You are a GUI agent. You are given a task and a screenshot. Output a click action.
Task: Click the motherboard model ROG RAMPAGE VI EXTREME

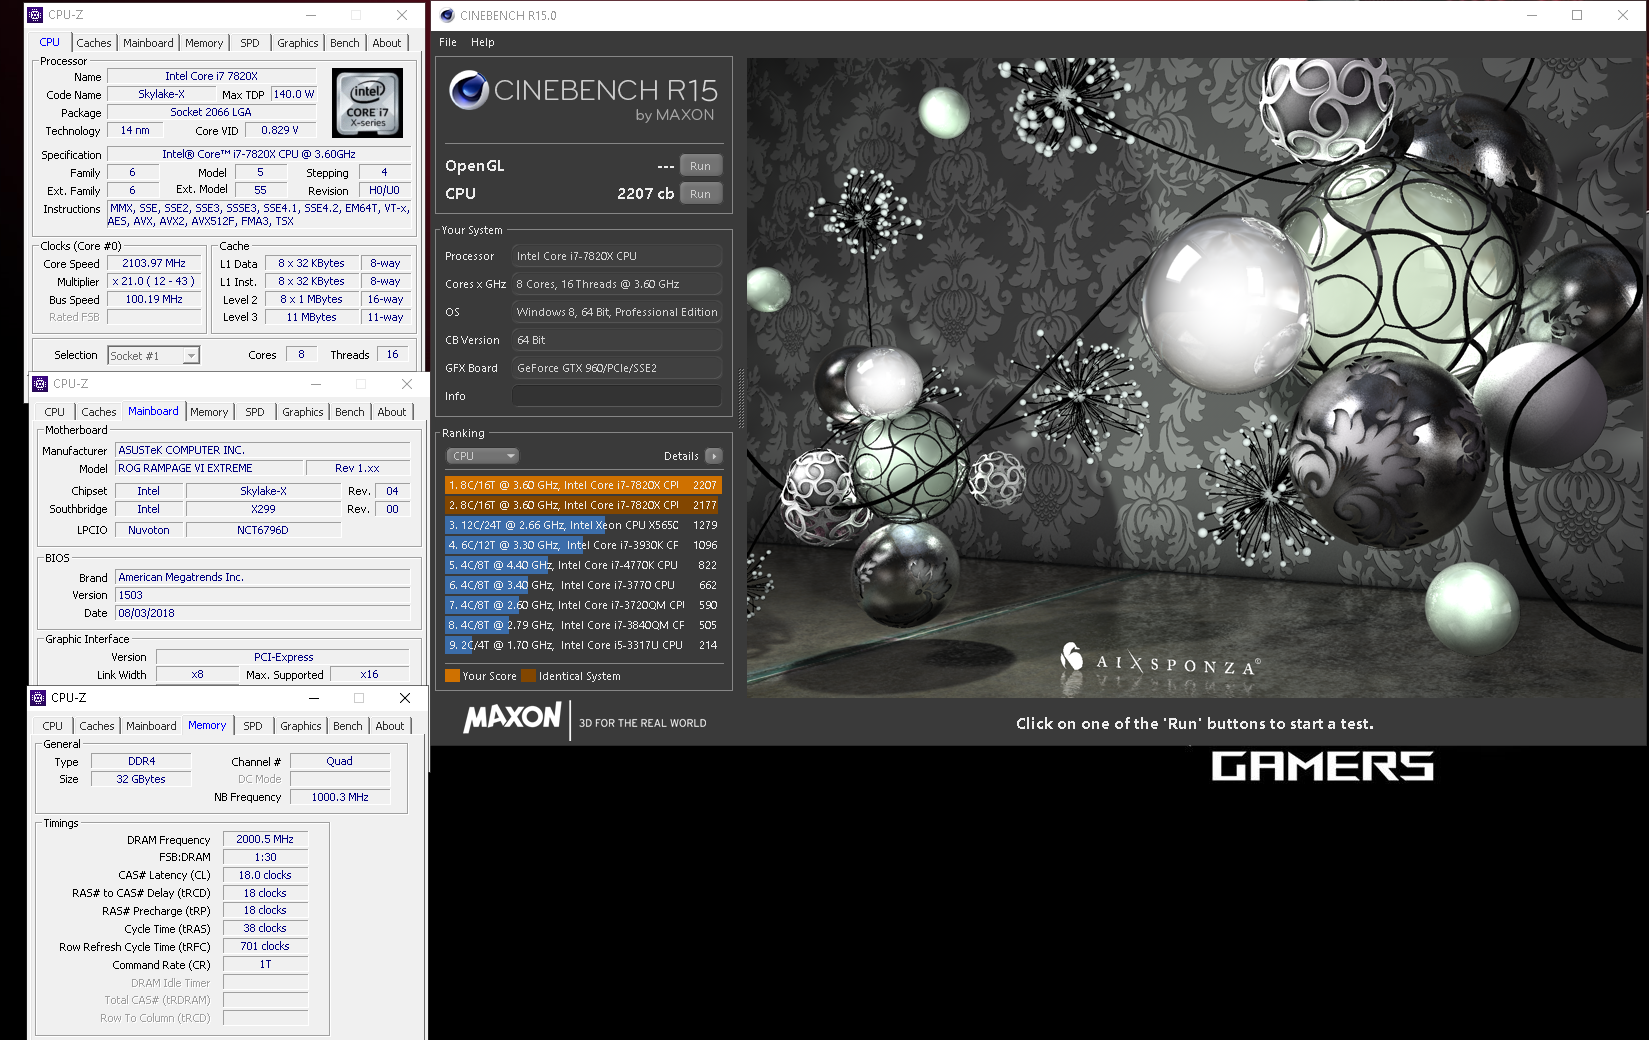(x=209, y=468)
